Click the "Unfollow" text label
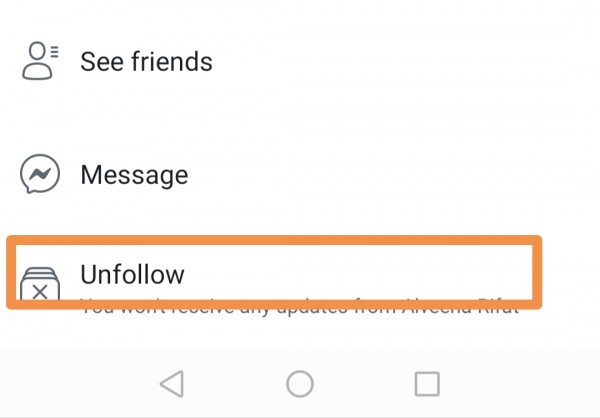The image size is (600, 418). point(132,273)
